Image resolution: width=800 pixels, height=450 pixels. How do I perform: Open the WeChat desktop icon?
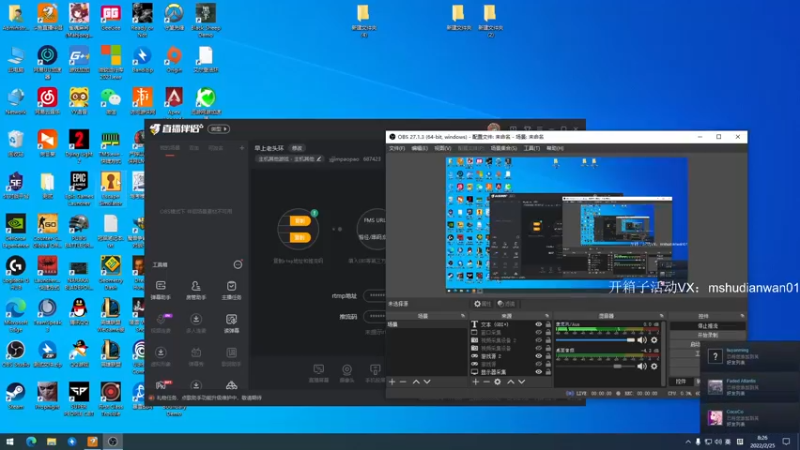point(111,101)
